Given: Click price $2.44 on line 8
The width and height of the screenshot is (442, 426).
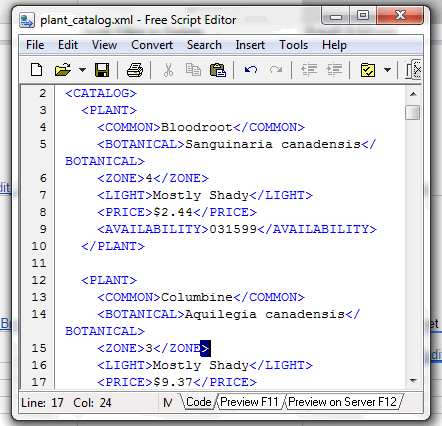Looking at the screenshot, I should (173, 212).
